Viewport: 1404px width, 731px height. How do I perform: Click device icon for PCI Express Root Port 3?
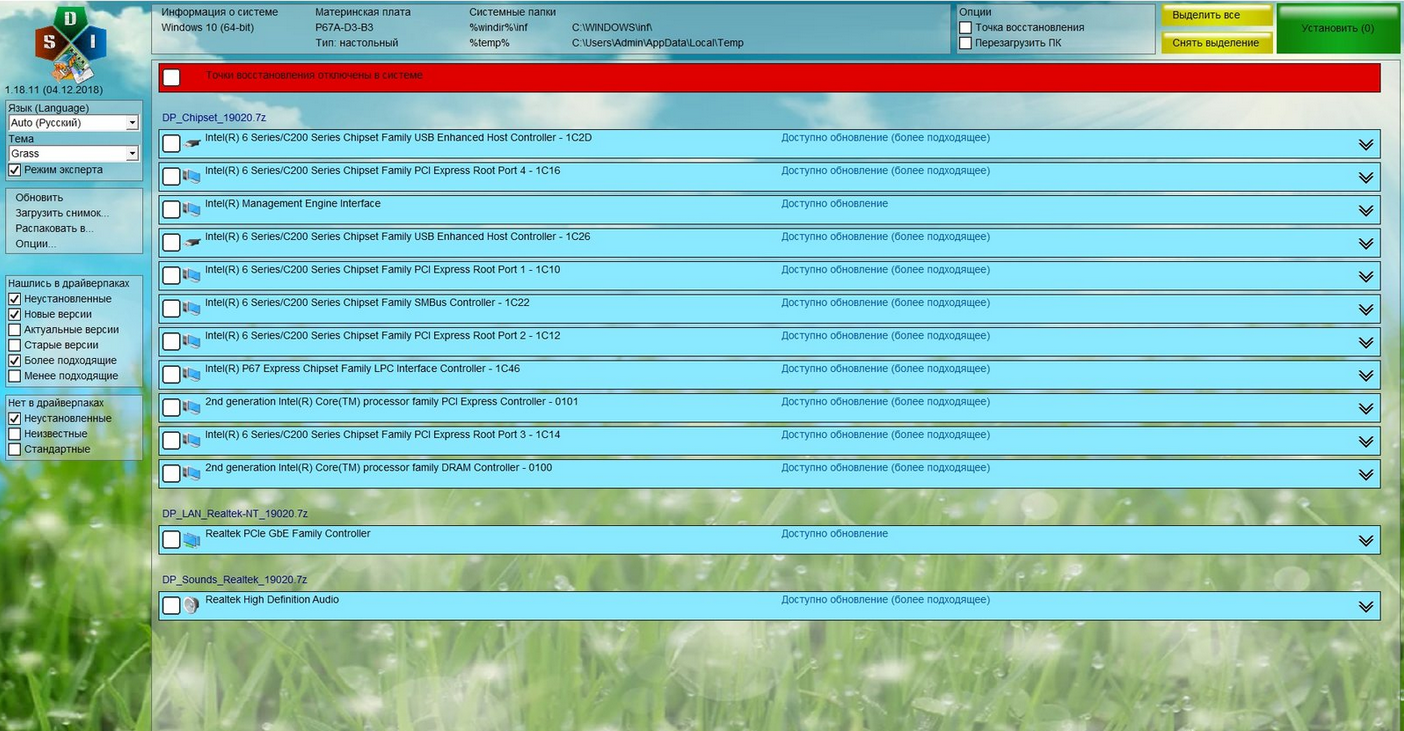(x=192, y=441)
